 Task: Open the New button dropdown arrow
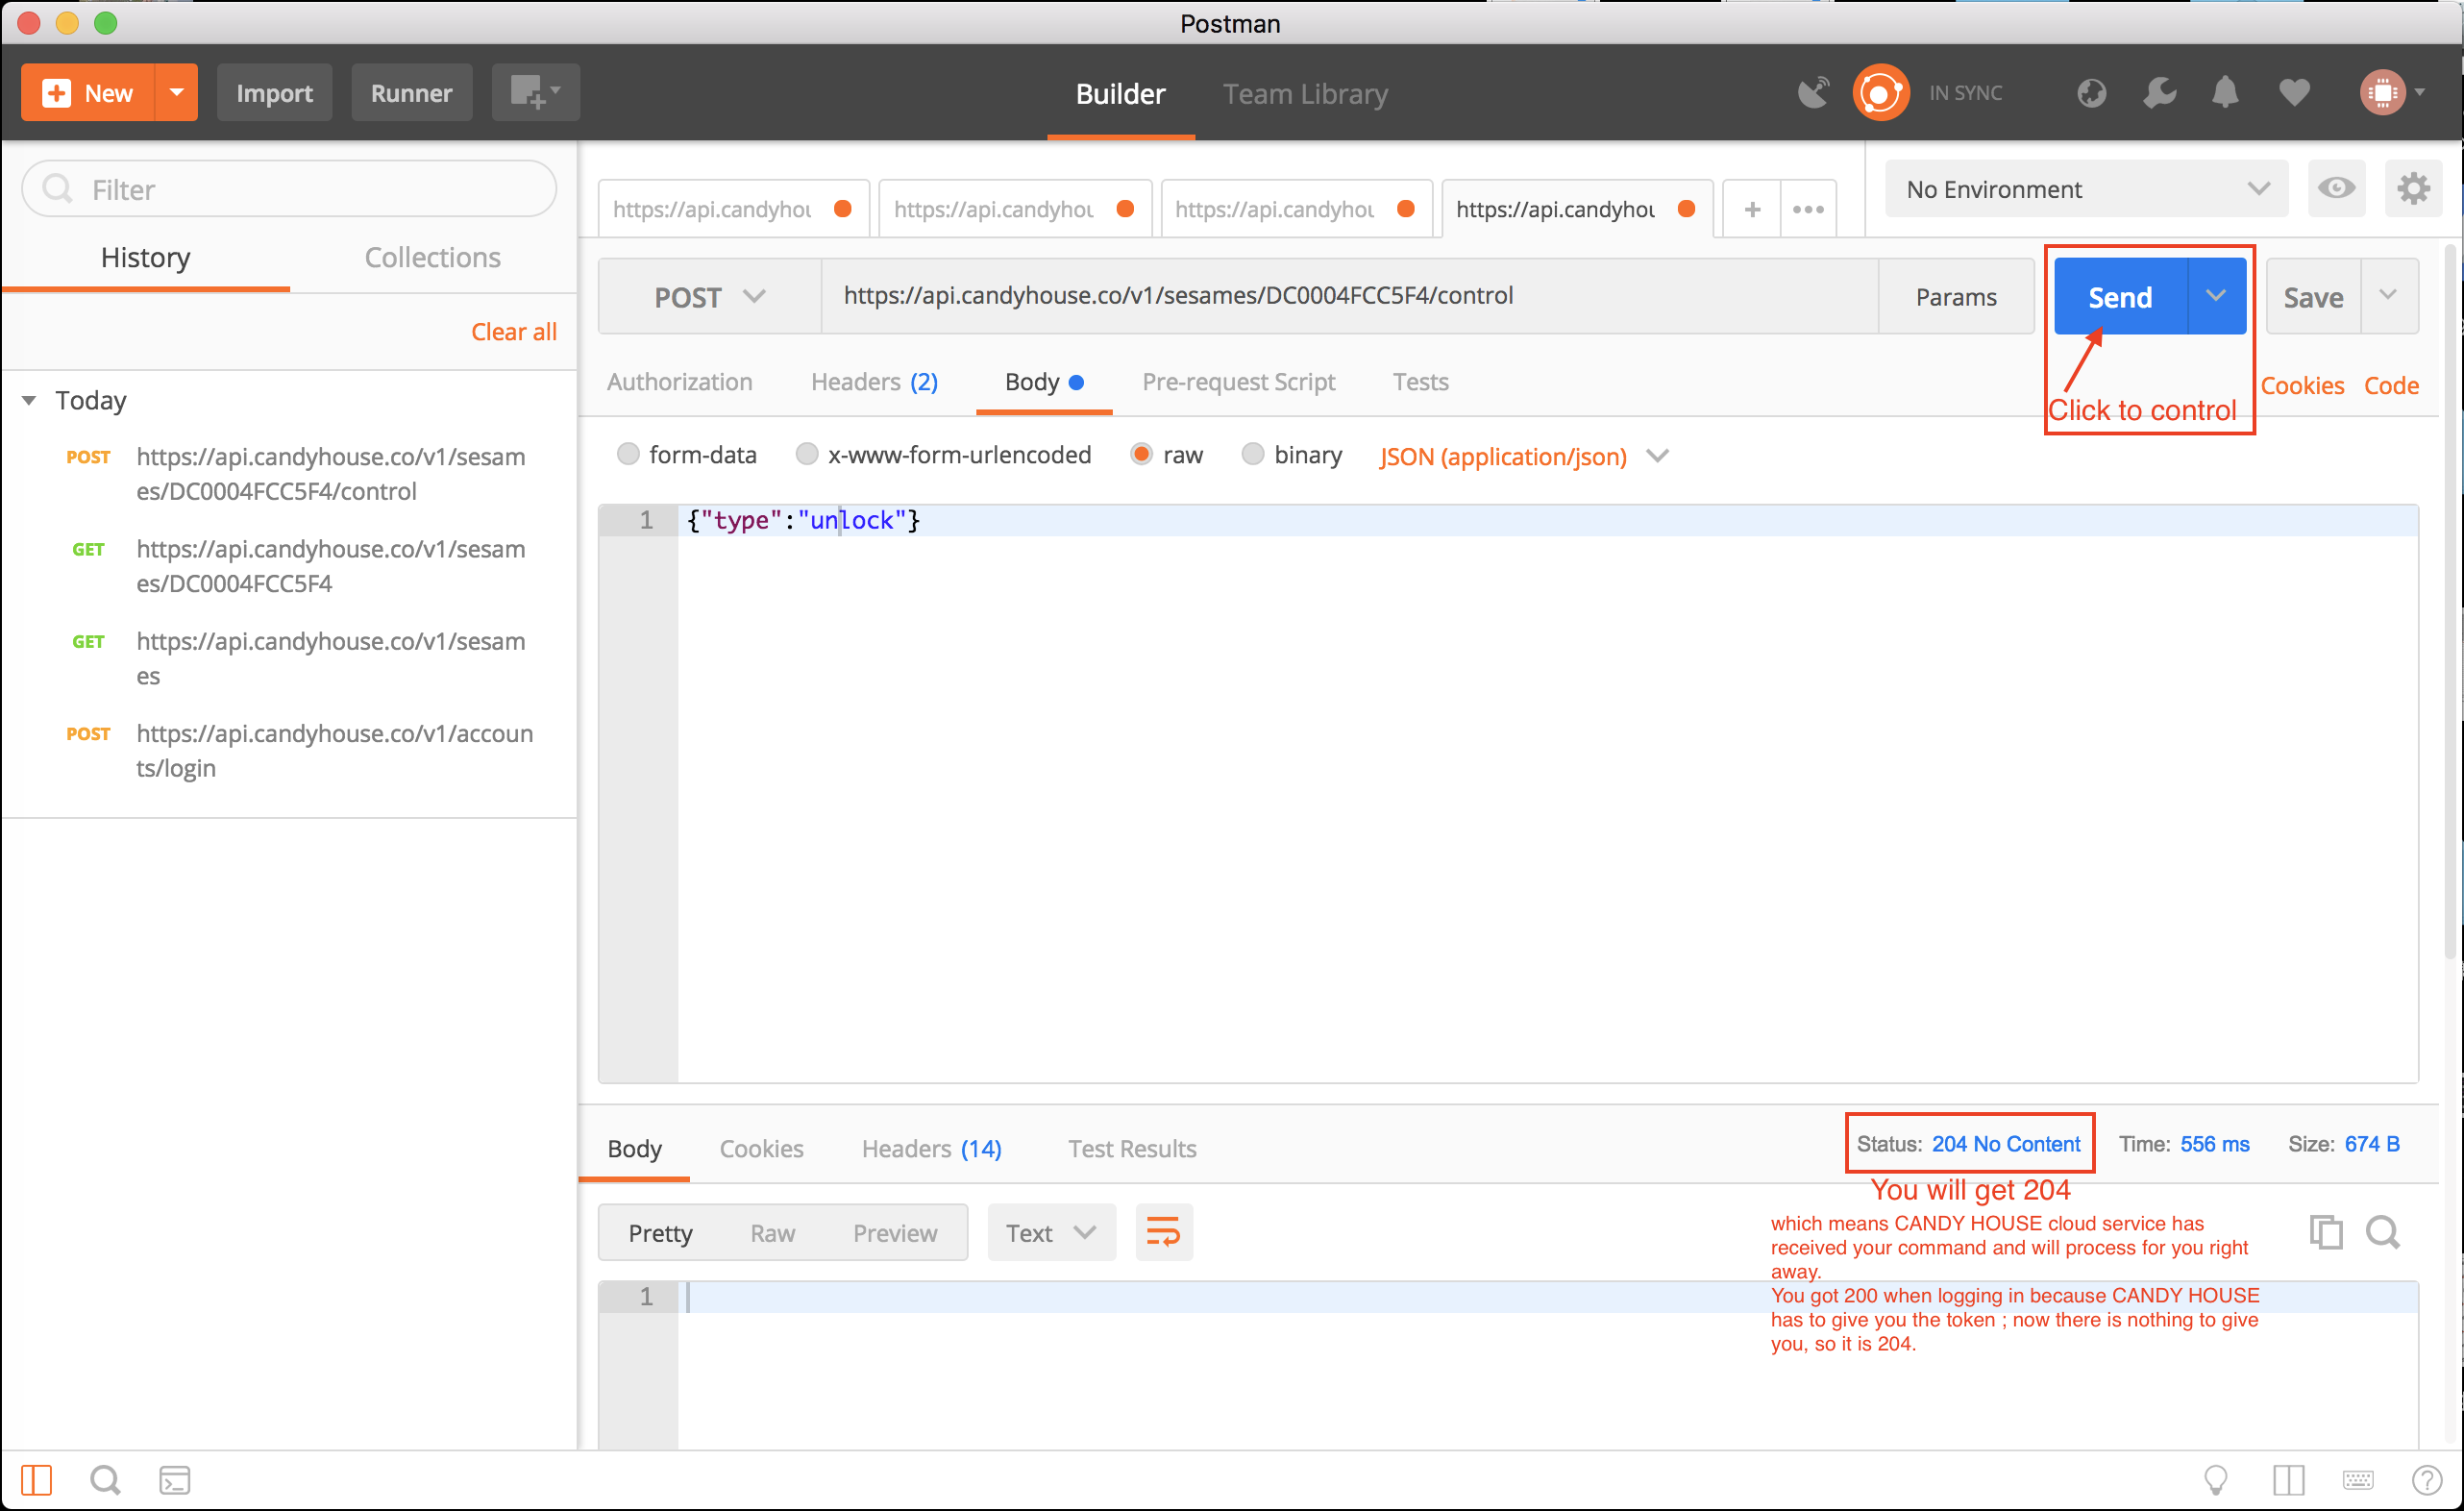click(x=176, y=93)
